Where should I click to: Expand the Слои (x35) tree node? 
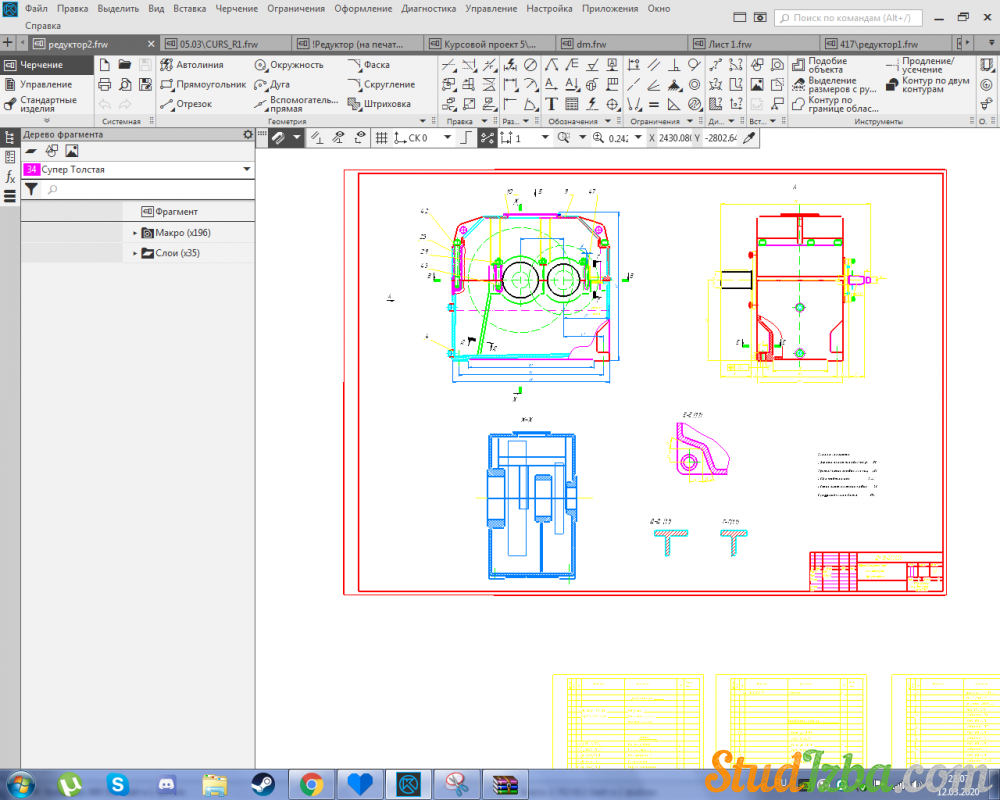point(135,254)
